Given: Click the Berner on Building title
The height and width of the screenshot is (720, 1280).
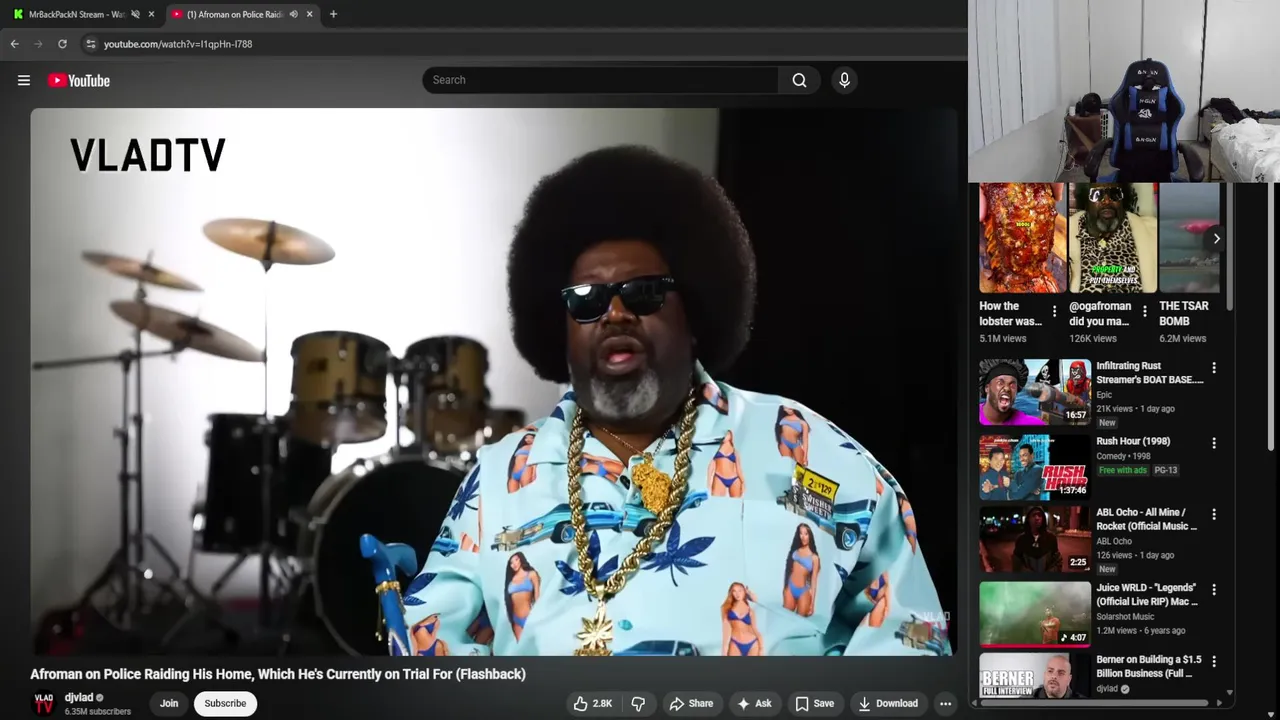Looking at the screenshot, I should click(x=1149, y=666).
